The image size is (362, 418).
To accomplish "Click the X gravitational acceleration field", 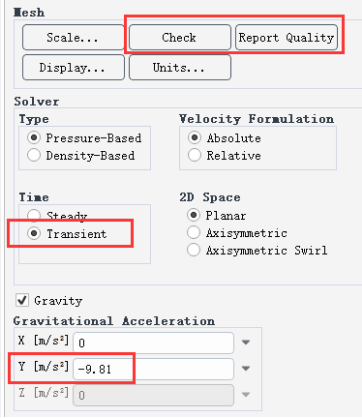I will click(x=153, y=343).
